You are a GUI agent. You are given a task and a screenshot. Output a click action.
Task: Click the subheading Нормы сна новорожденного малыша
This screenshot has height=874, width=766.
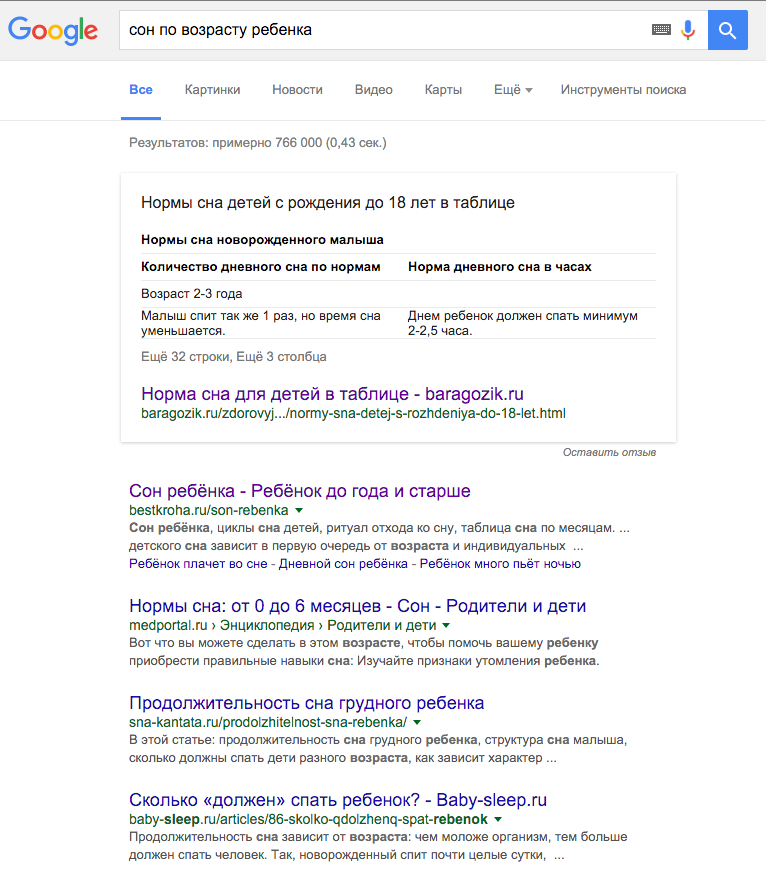point(262,240)
